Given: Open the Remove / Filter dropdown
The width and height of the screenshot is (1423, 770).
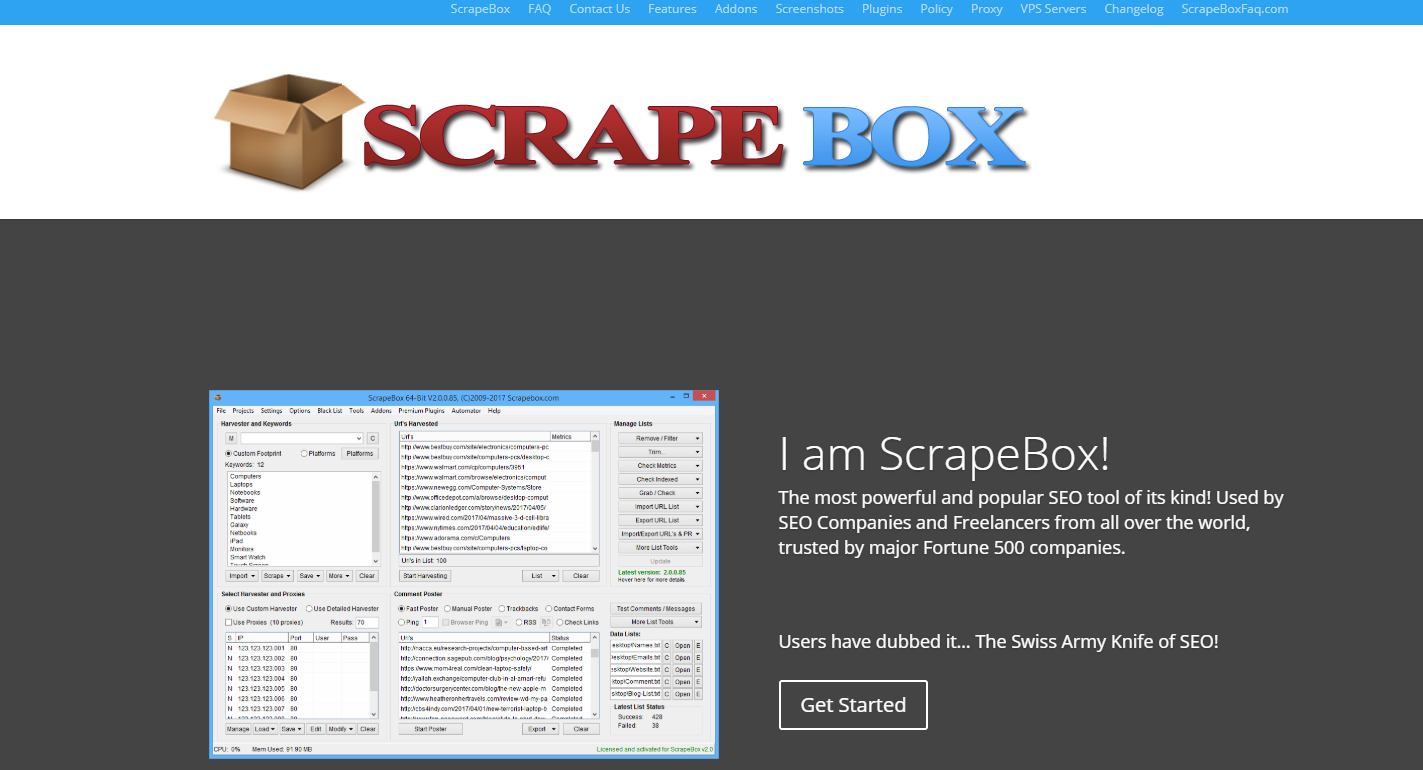Looking at the screenshot, I should click(660, 438).
